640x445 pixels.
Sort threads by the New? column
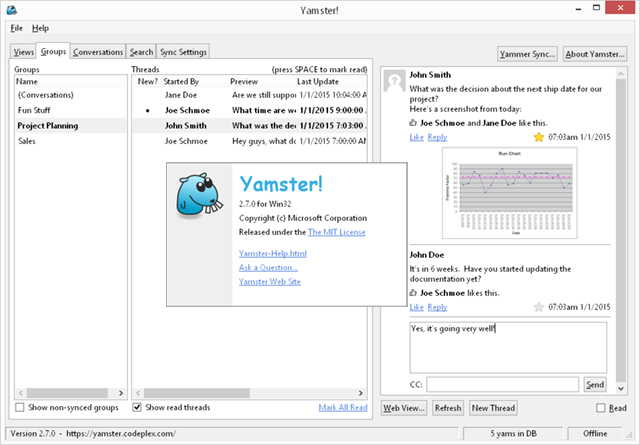(147, 81)
